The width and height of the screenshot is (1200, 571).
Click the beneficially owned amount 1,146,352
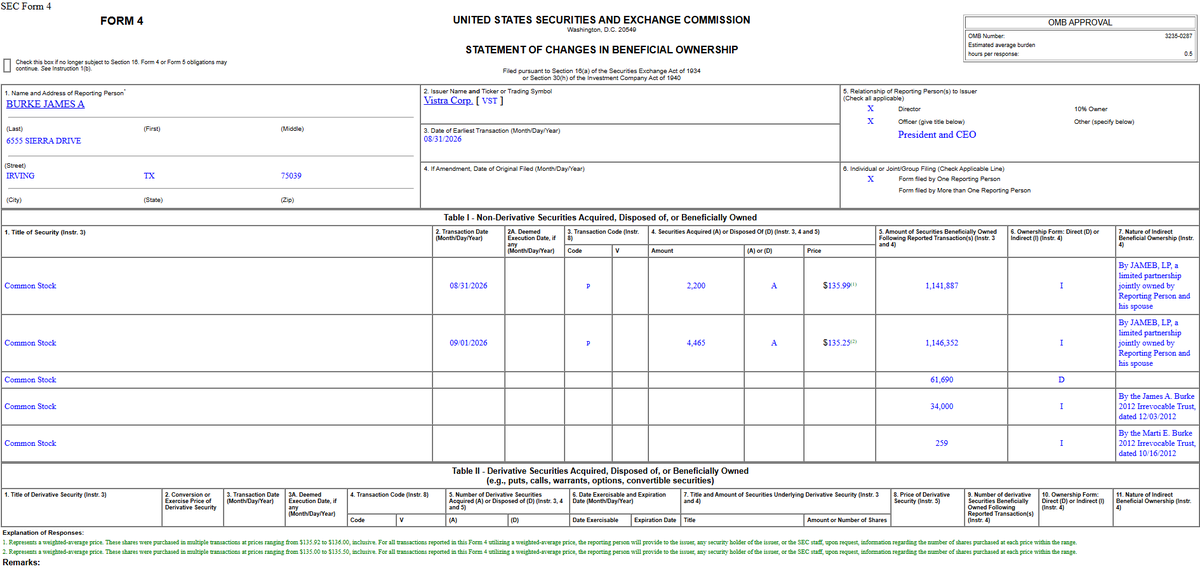click(x=942, y=343)
